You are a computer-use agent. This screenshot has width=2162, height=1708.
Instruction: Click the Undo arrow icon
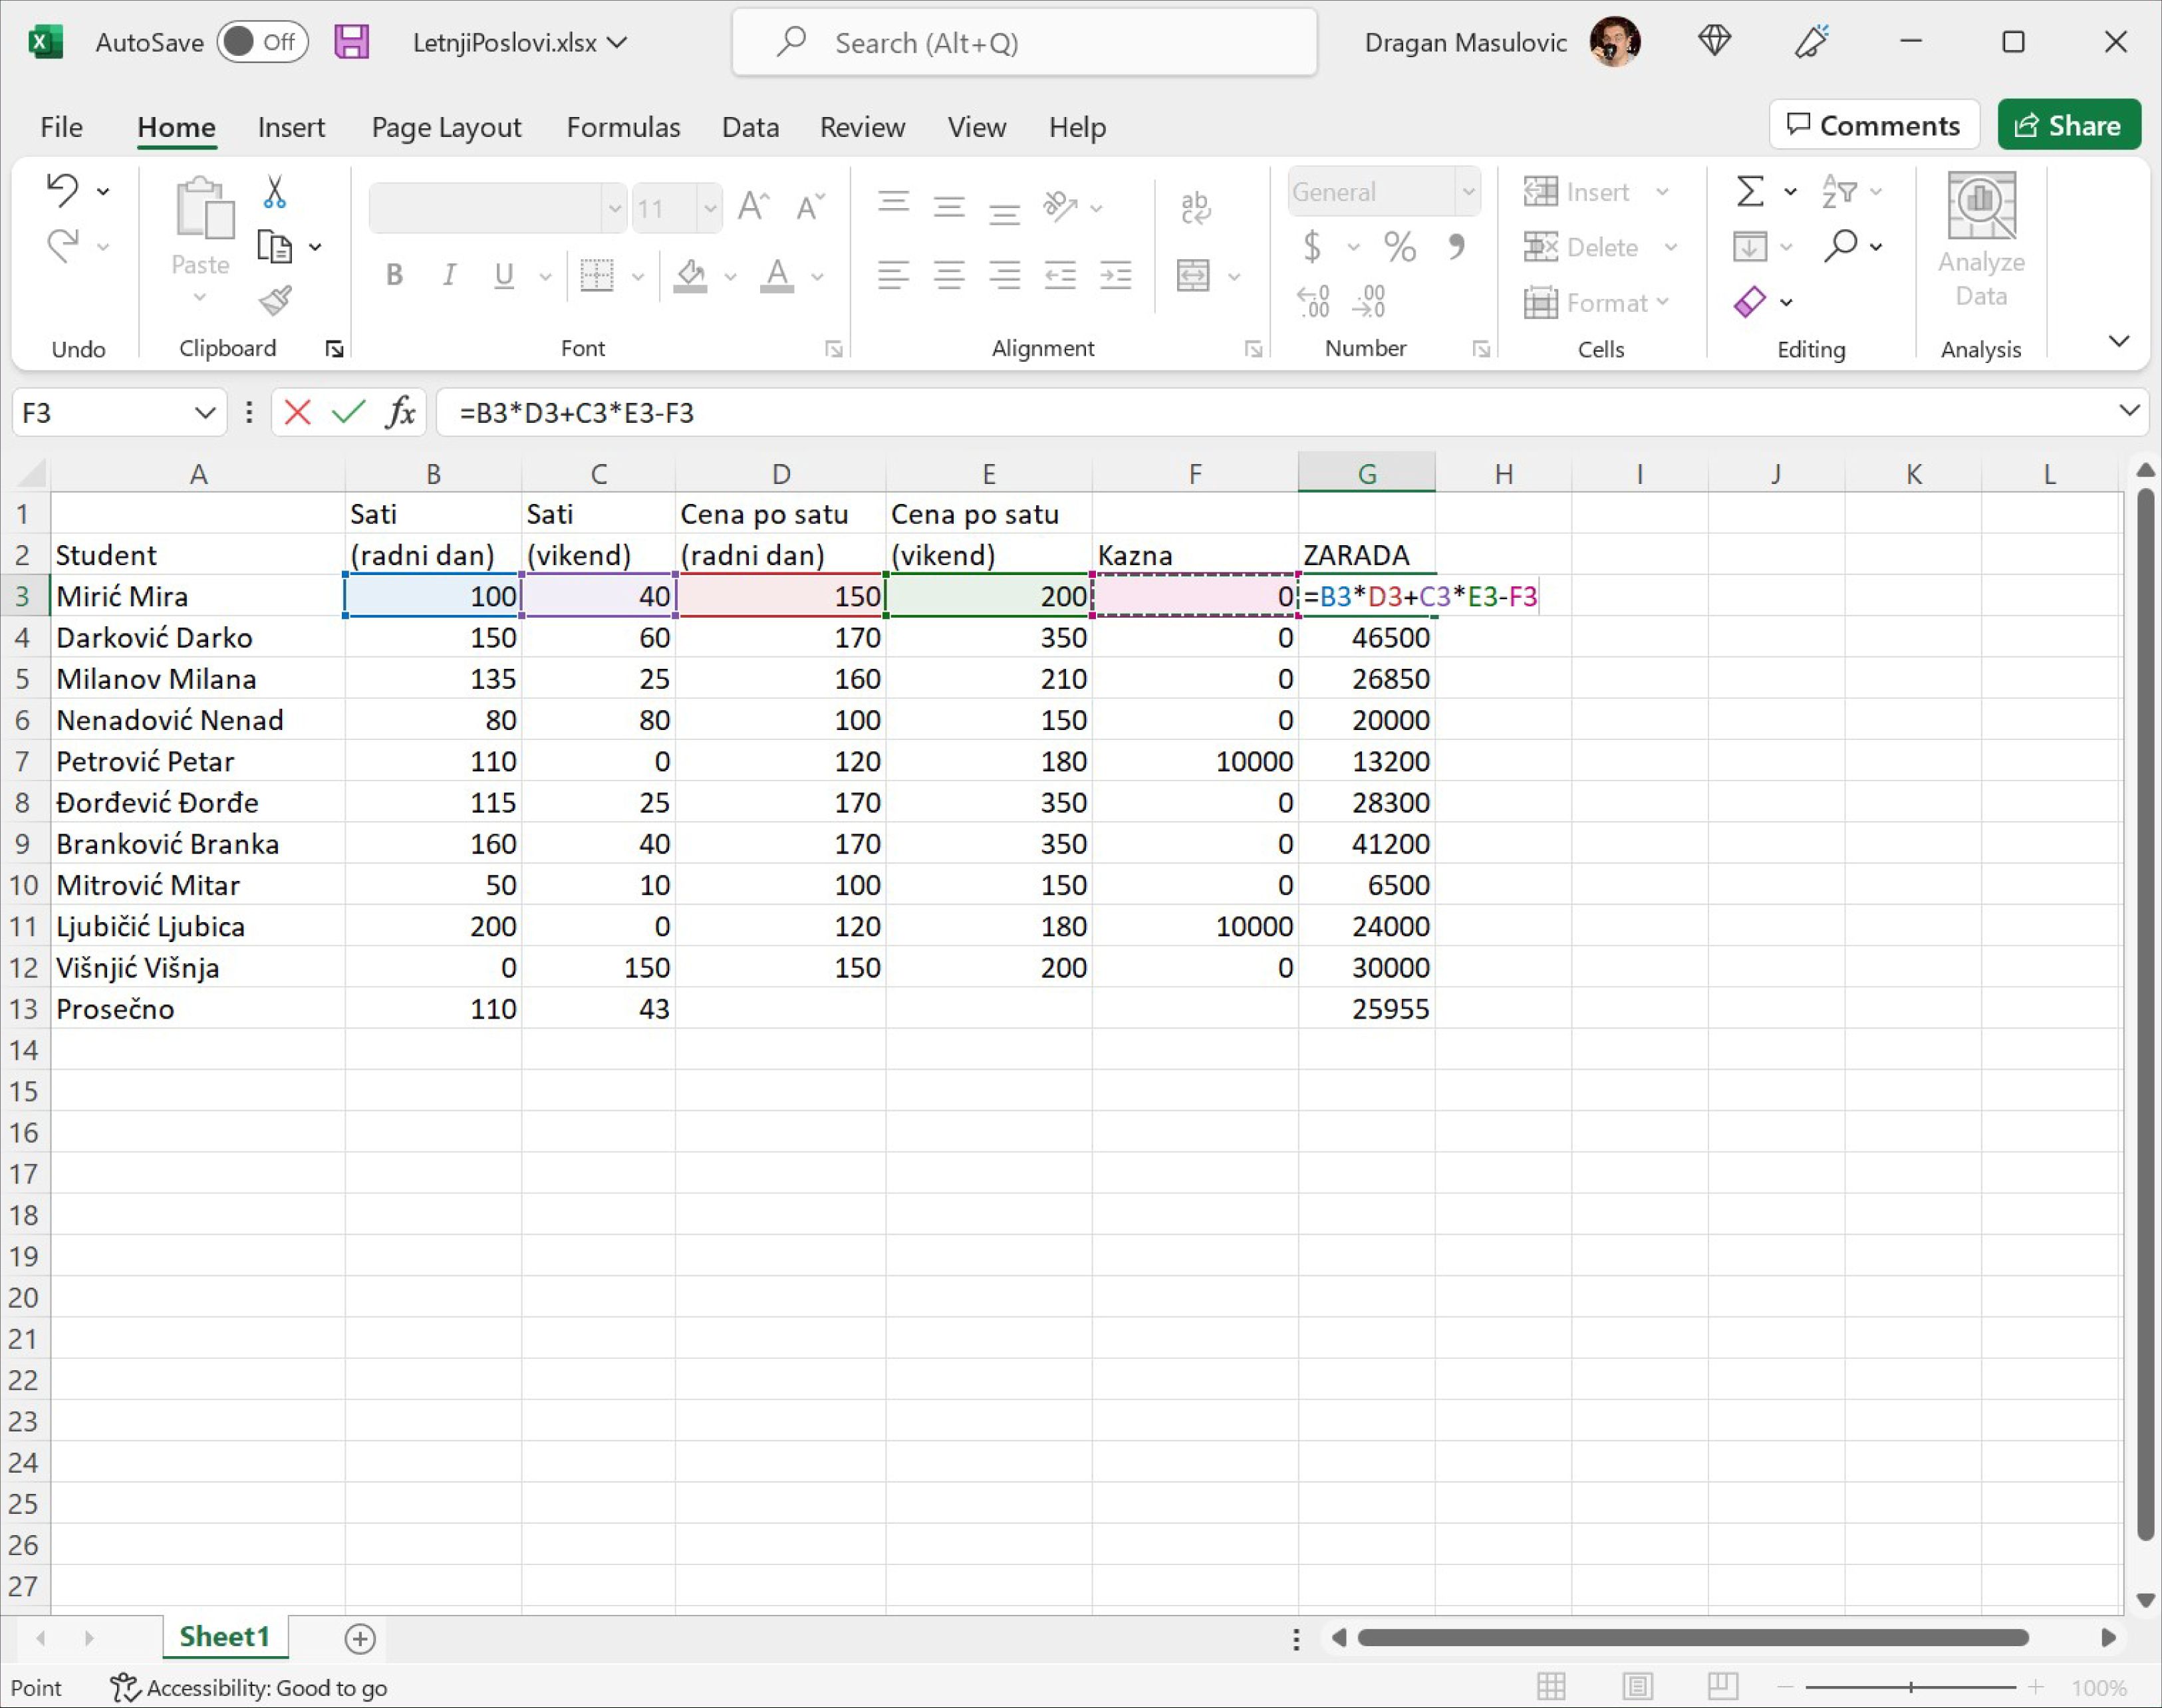(62, 190)
